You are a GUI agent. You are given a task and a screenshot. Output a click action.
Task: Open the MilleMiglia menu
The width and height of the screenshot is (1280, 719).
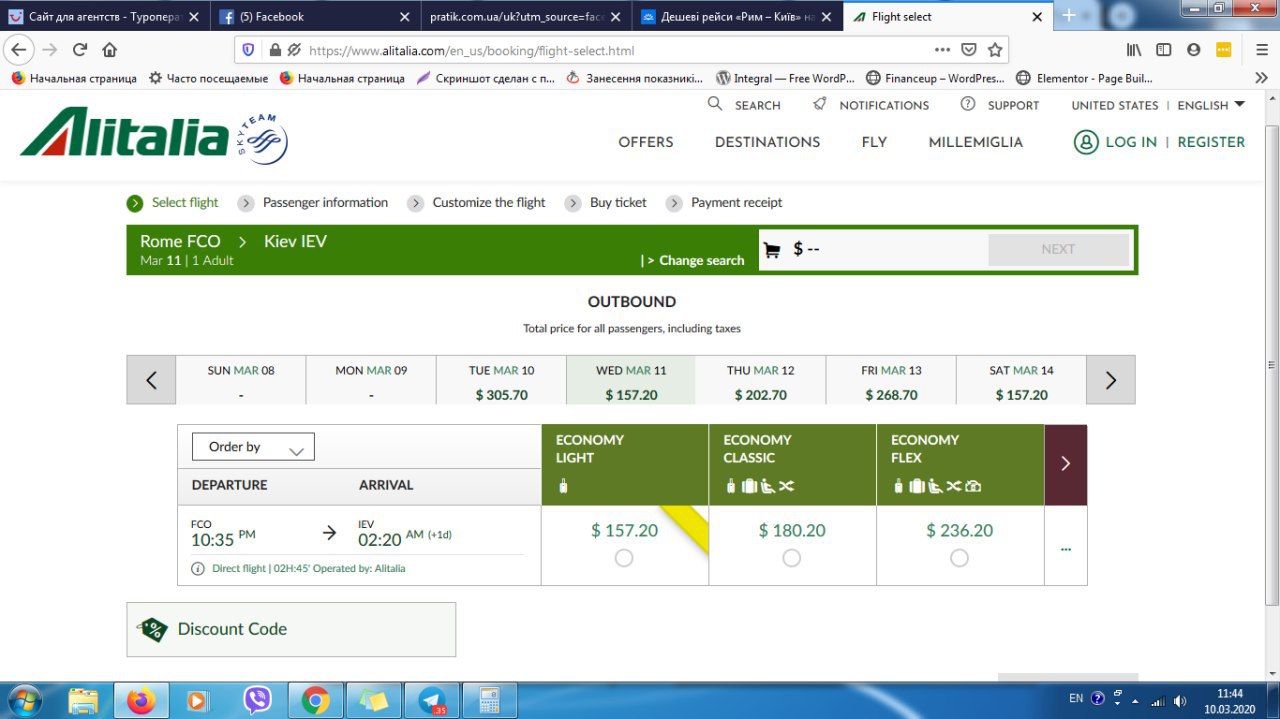pos(976,142)
